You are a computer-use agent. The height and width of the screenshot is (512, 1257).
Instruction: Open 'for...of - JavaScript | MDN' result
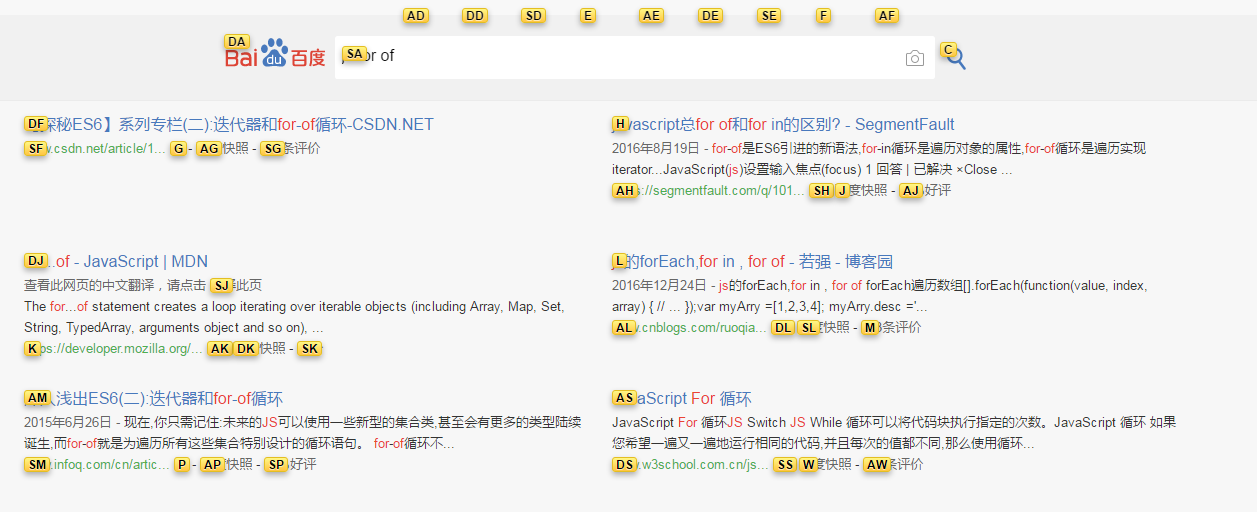tap(116, 262)
